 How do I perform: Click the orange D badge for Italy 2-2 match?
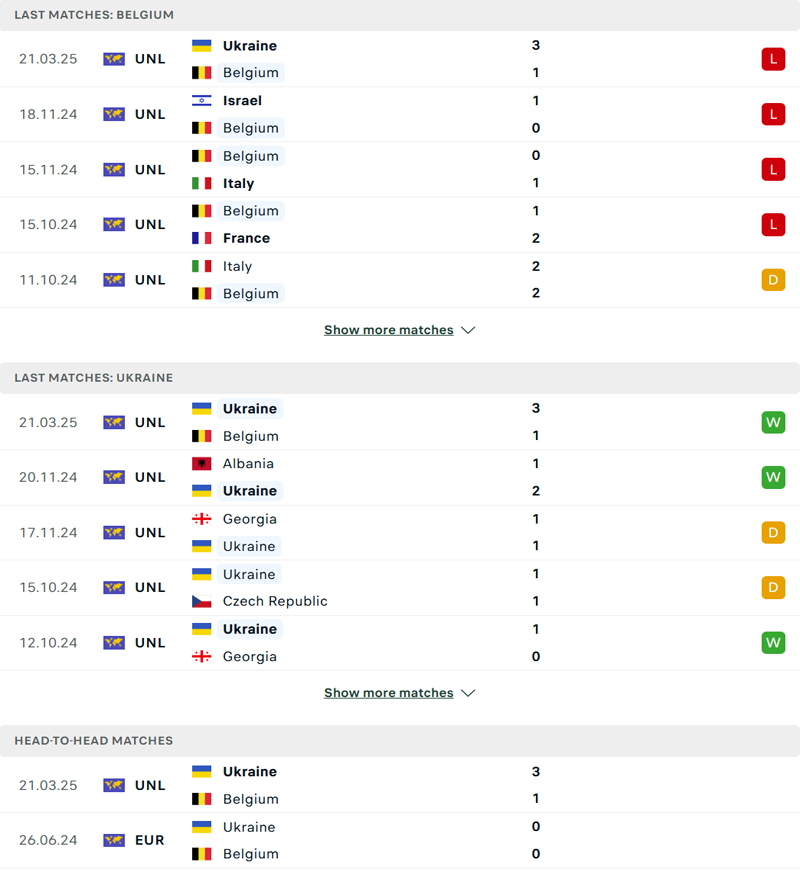coord(772,280)
